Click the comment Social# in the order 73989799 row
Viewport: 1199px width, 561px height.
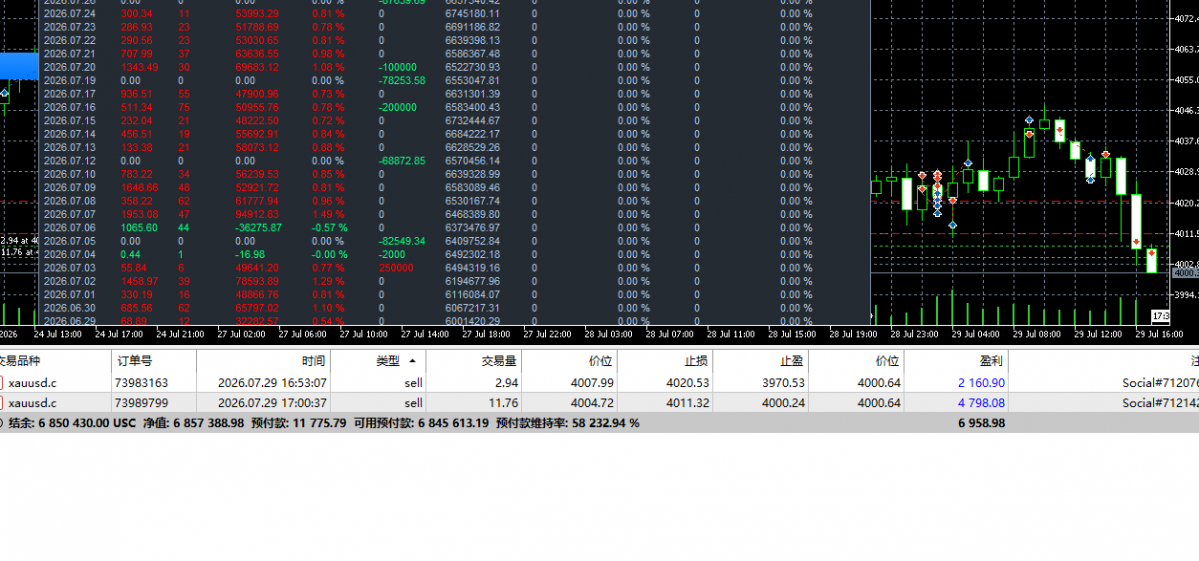point(1160,403)
